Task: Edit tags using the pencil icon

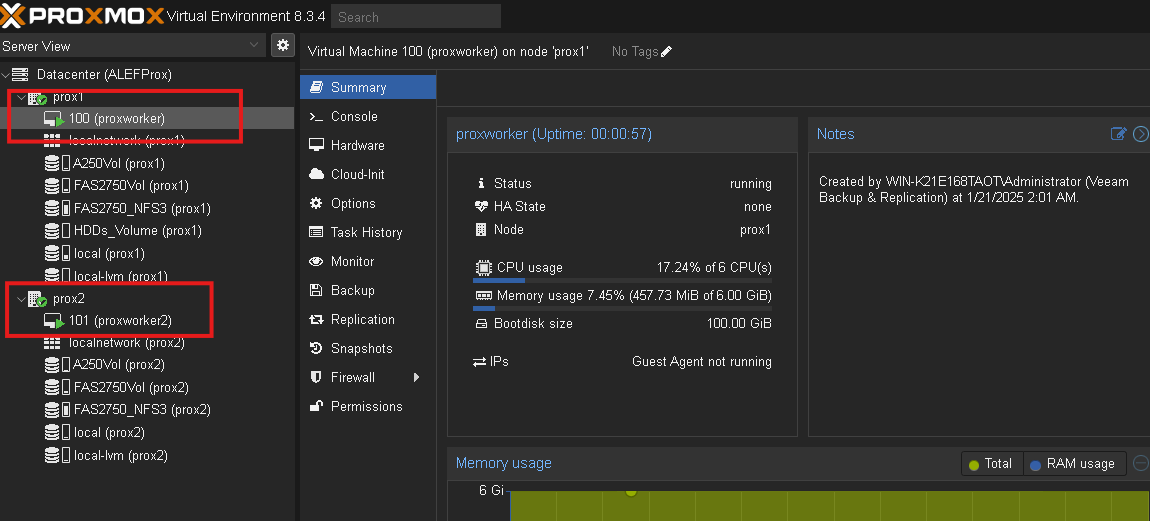Action: coord(666,51)
